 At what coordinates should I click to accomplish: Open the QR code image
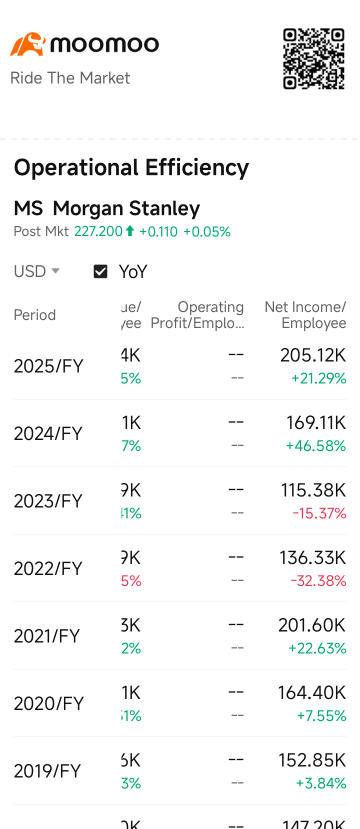314,59
